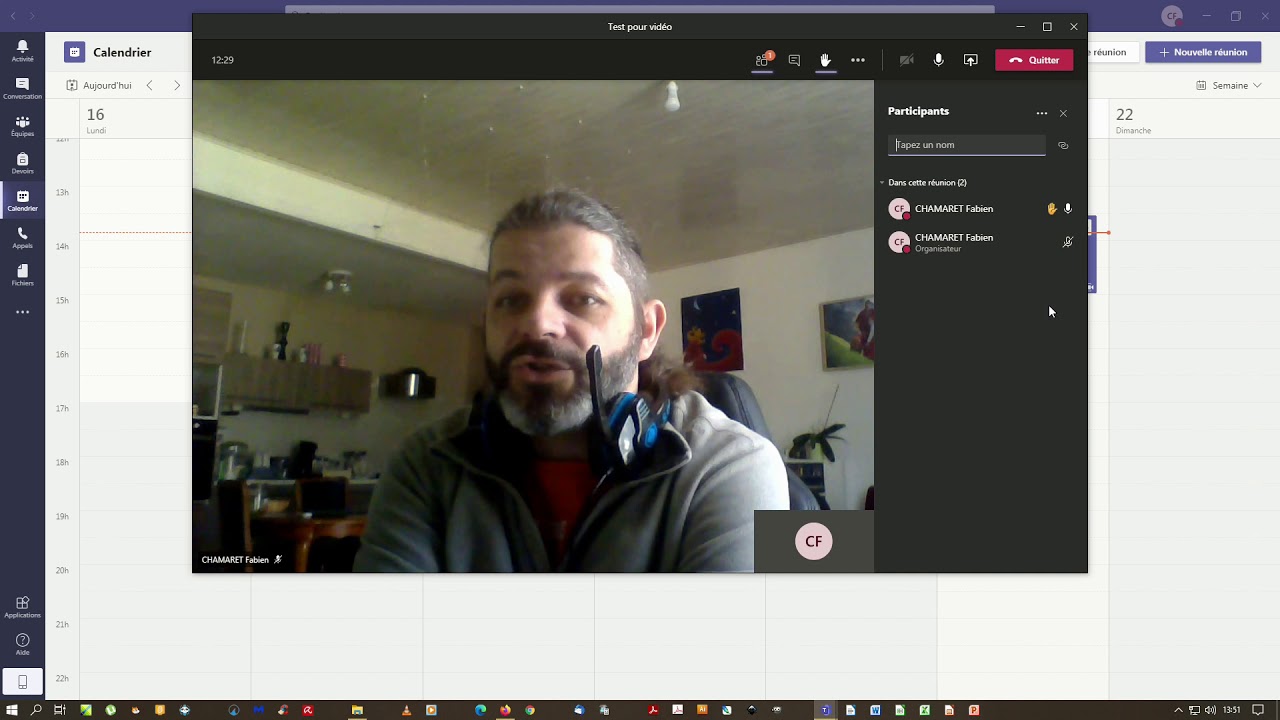Viewport: 1280px width, 720px height.
Task: Open Aide help in sidebar
Action: coord(22,644)
